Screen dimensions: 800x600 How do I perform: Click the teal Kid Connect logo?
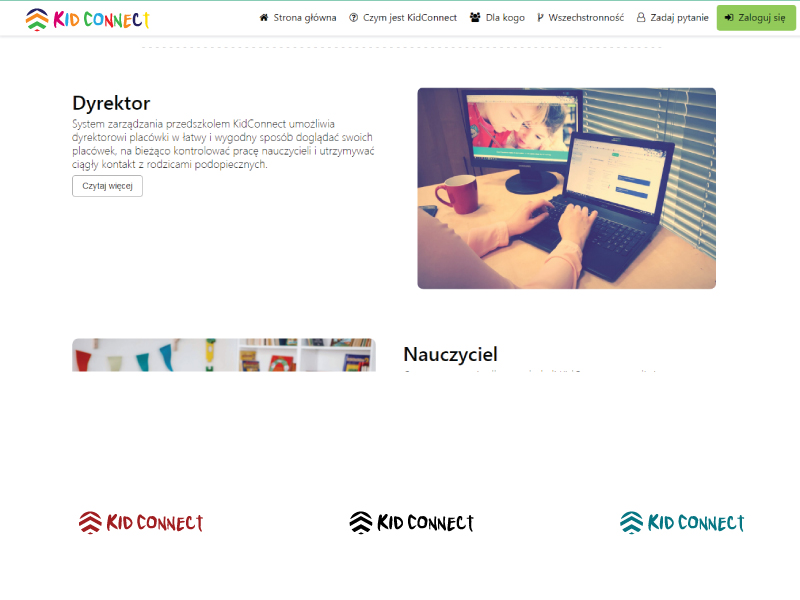[x=682, y=522]
